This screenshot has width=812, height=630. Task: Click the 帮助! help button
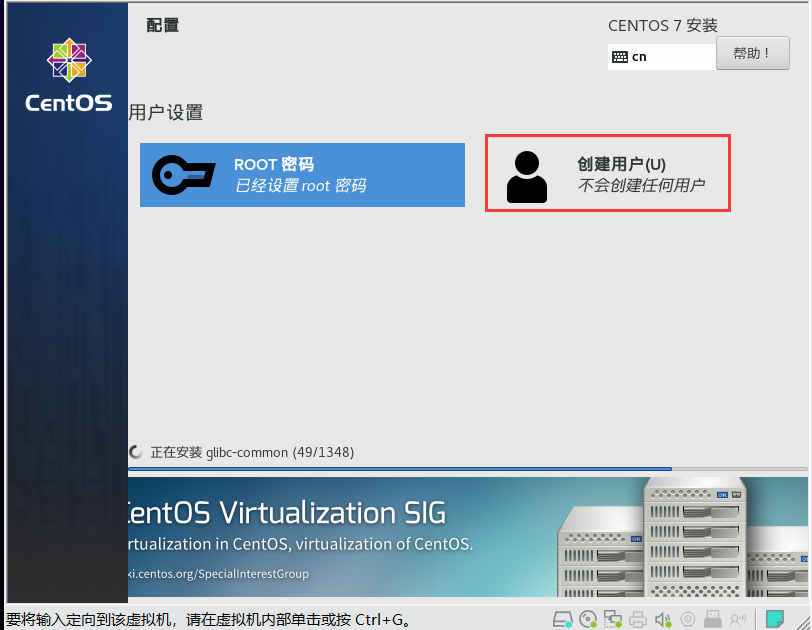(x=752, y=53)
